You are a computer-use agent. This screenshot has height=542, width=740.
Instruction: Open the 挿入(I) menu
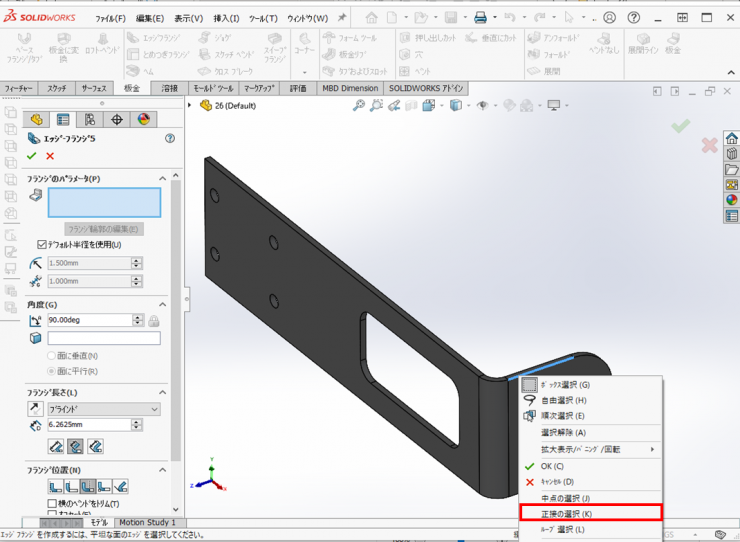[x=226, y=18]
